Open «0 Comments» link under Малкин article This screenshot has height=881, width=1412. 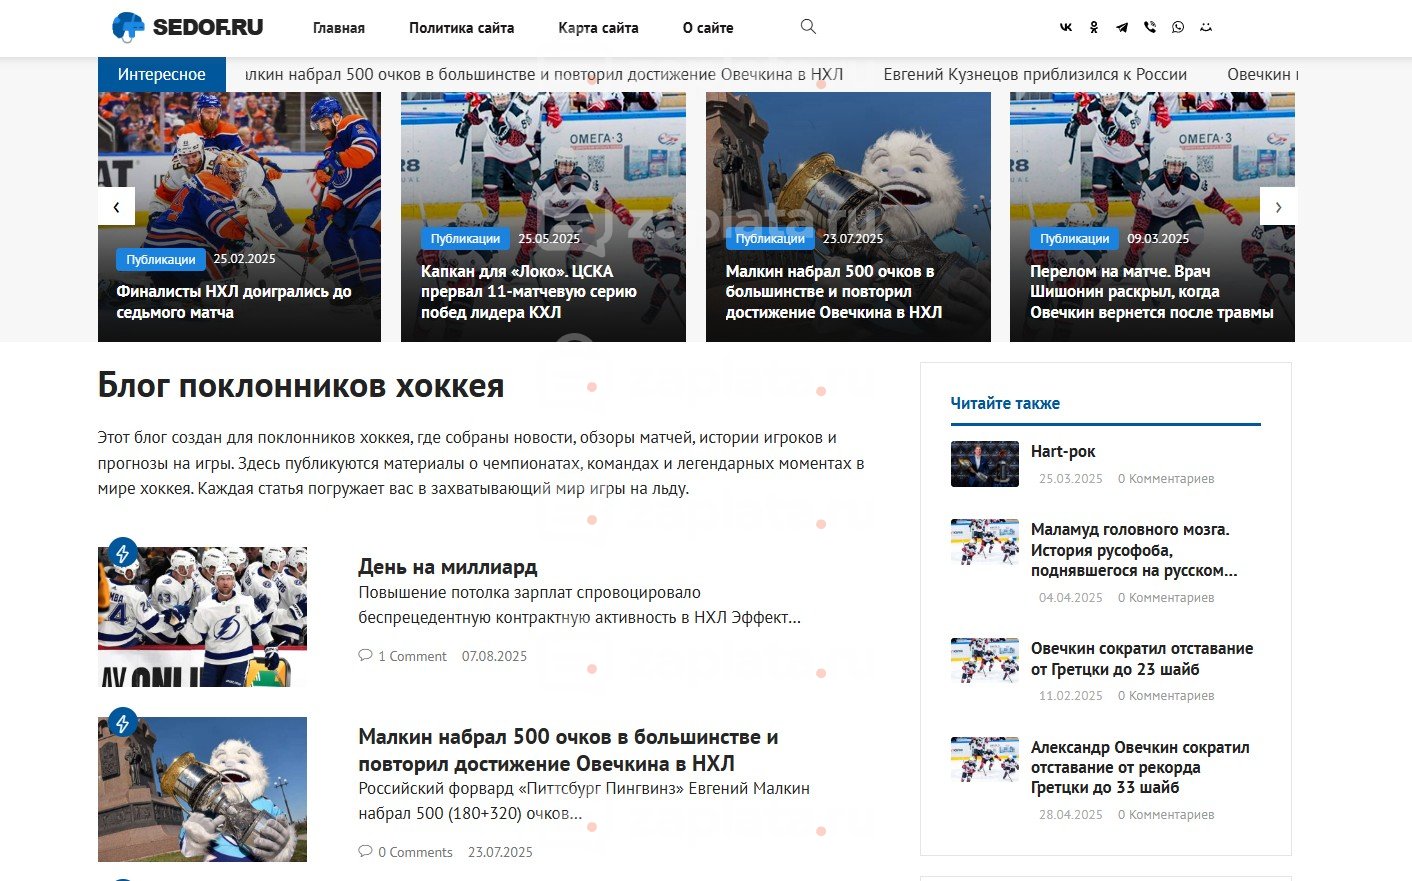pos(415,852)
